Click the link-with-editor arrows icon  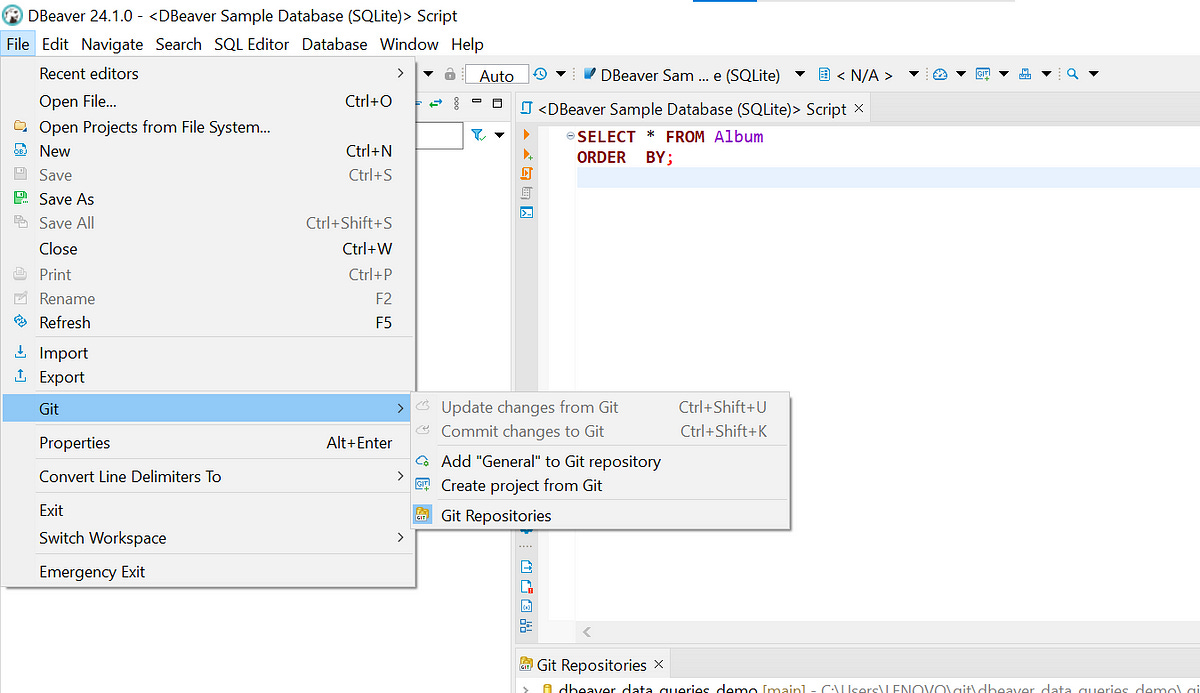click(x=436, y=103)
